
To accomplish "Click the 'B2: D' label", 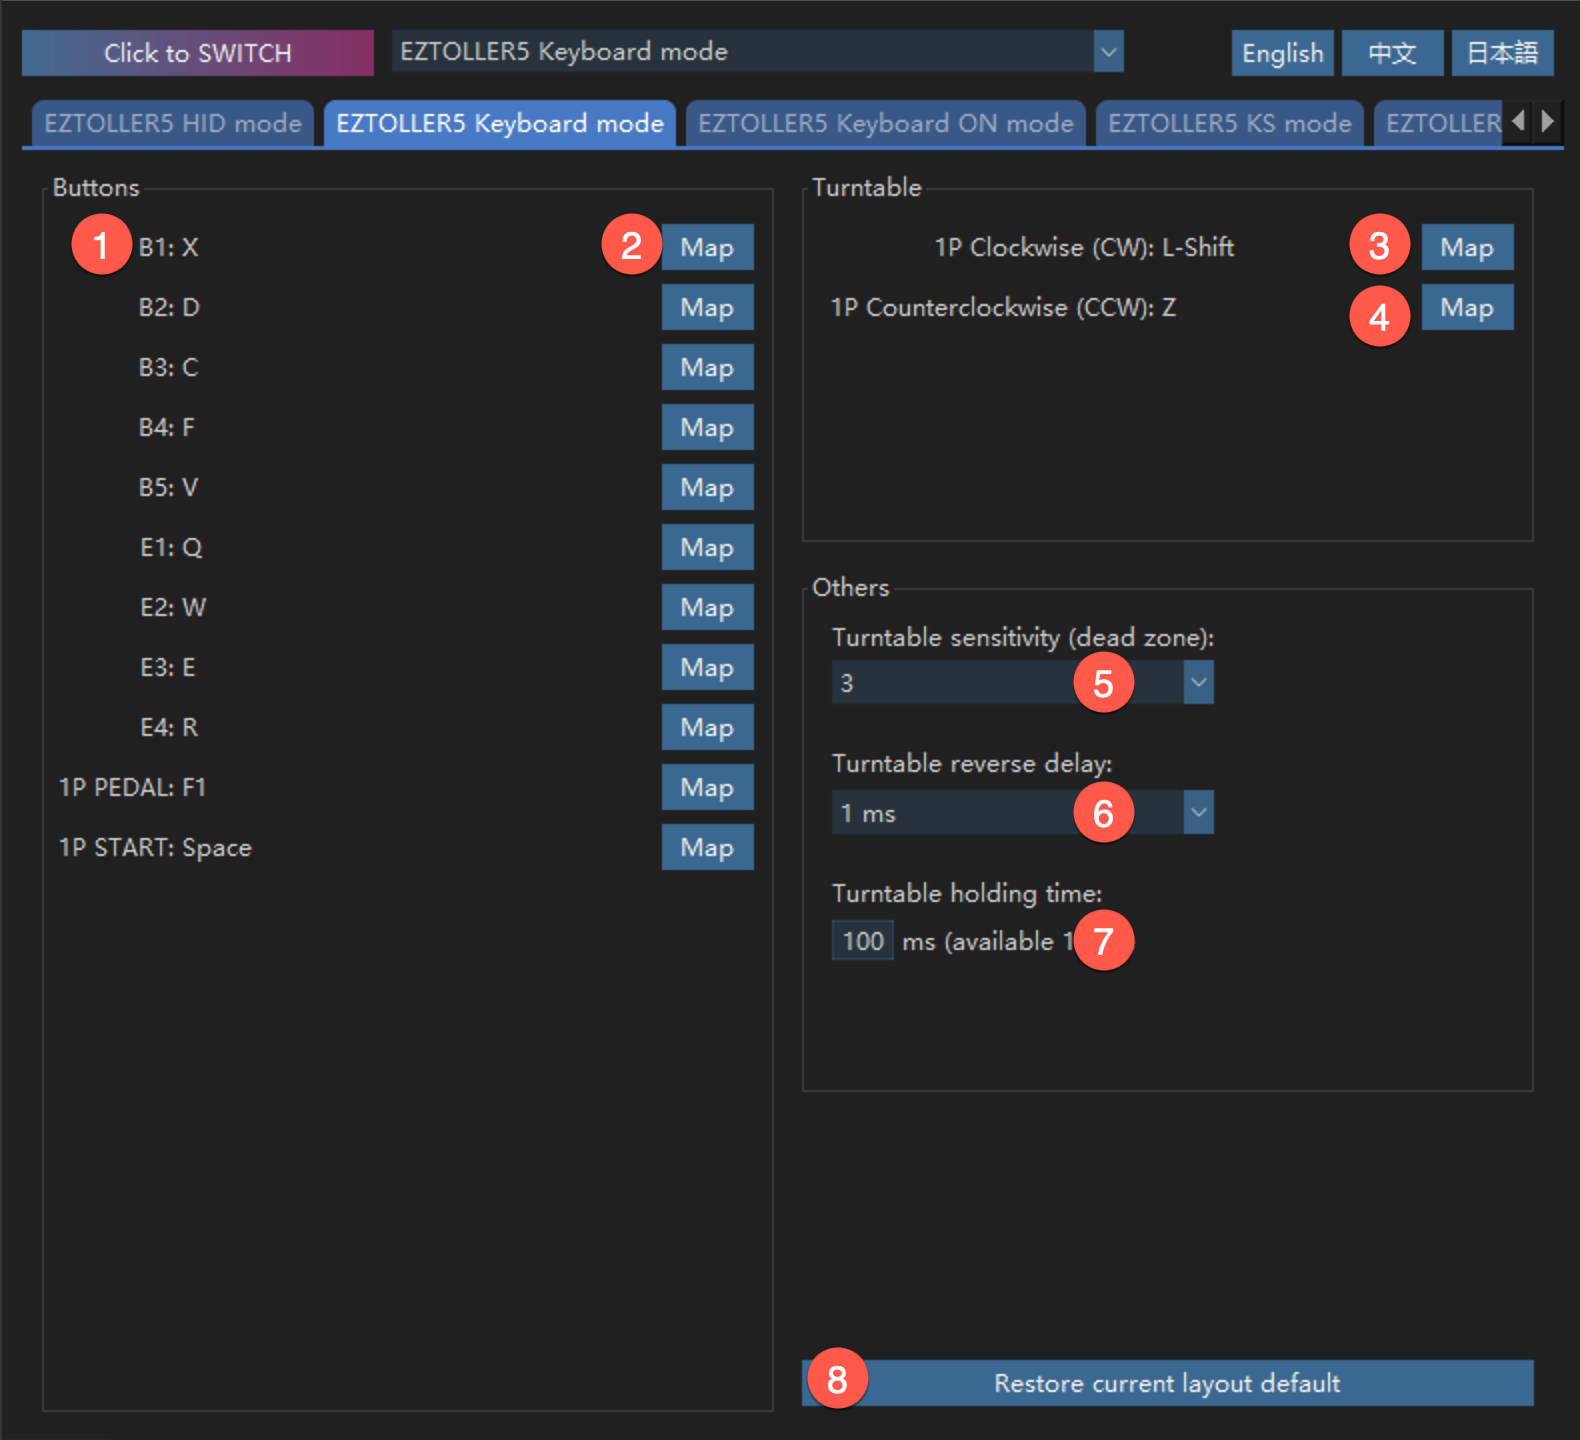I will coord(169,307).
